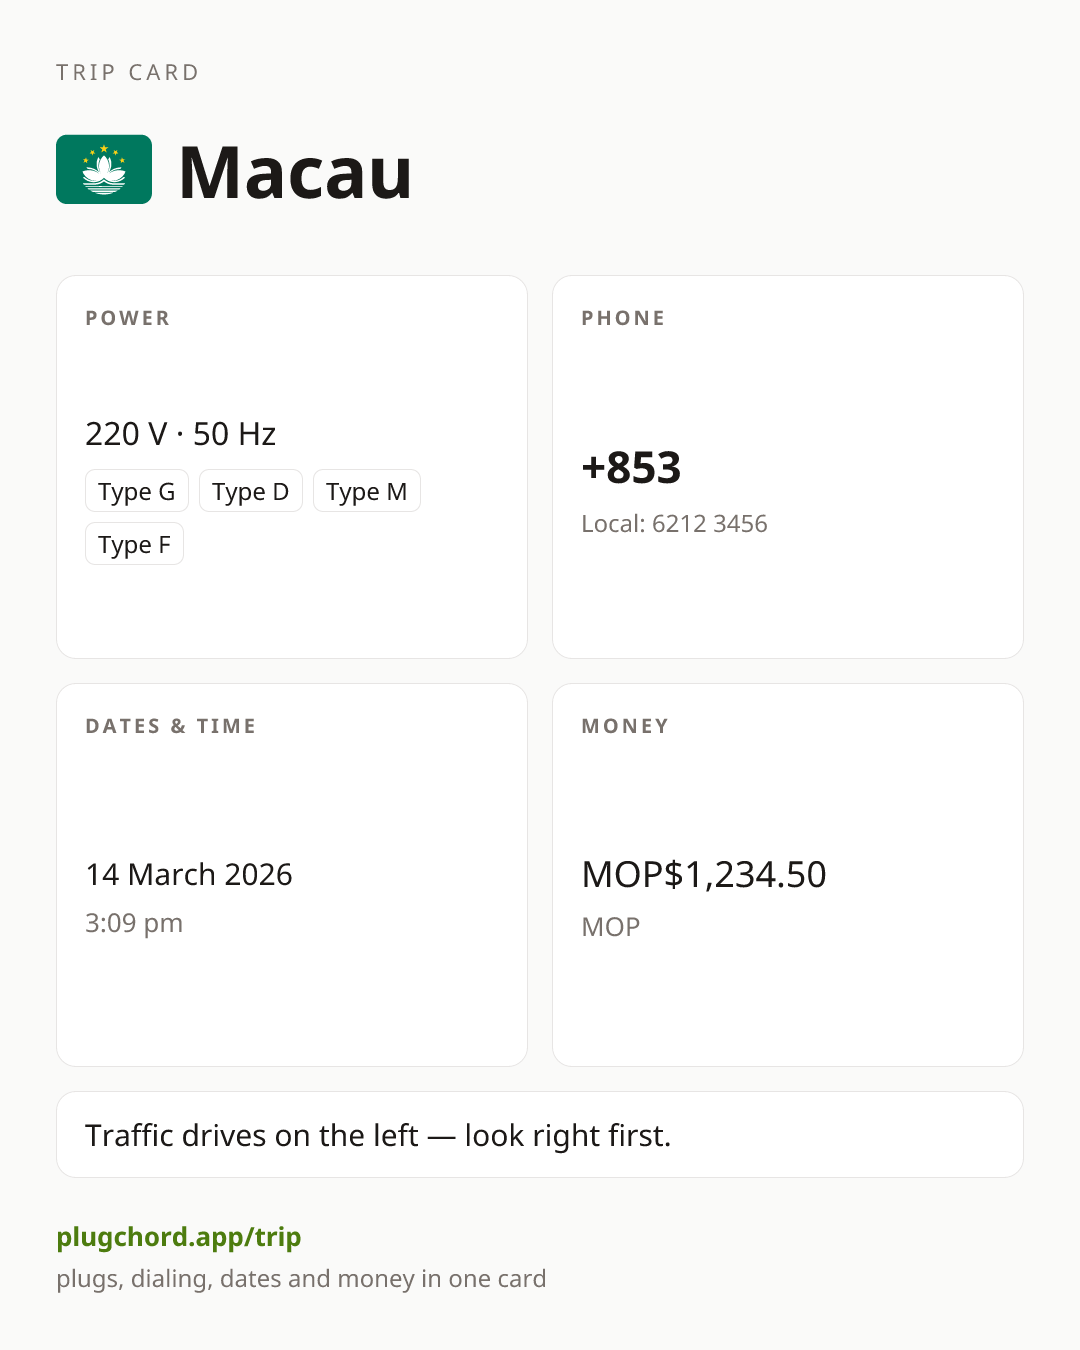Select the Type D plug chip
Screen dimensions: 1080x1350
pyautogui.click(x=251, y=491)
